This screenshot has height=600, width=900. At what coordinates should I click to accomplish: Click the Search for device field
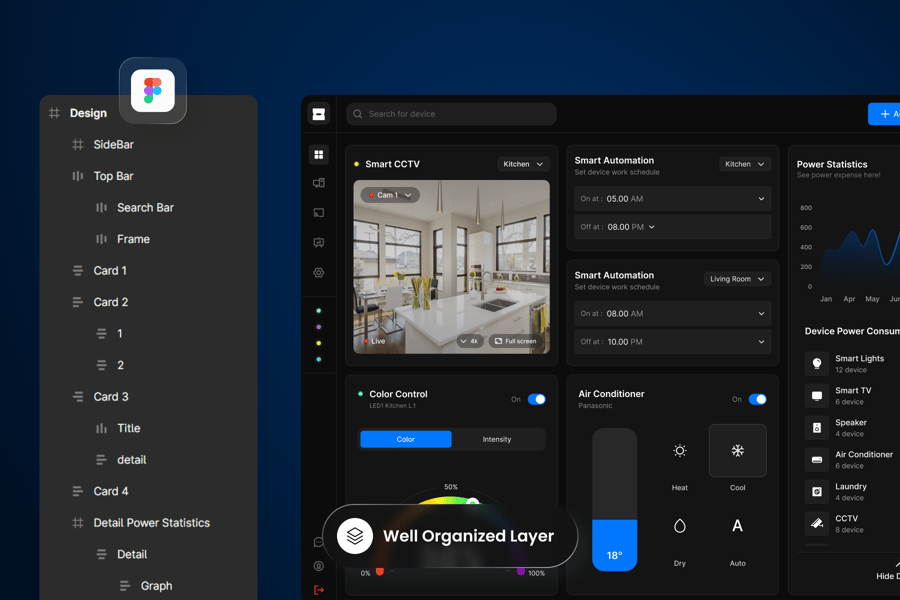tap(452, 114)
